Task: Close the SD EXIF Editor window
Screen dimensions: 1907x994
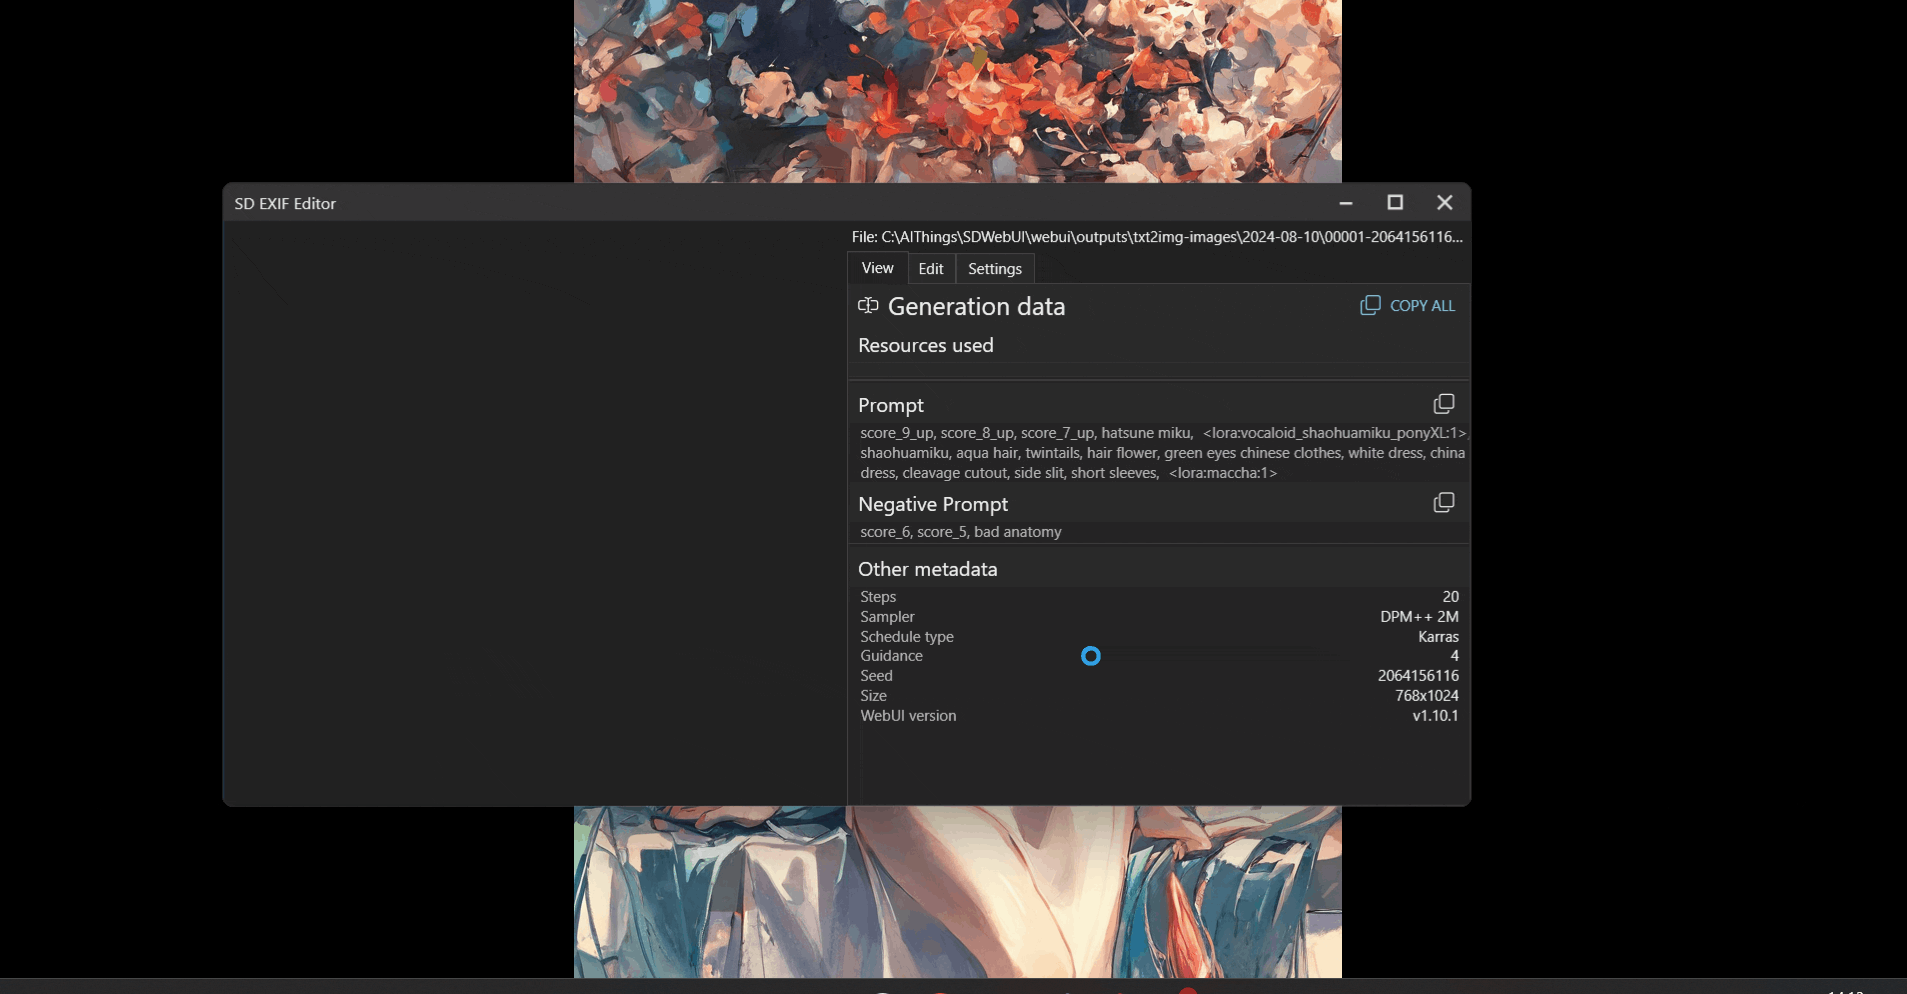Action: click(x=1444, y=203)
